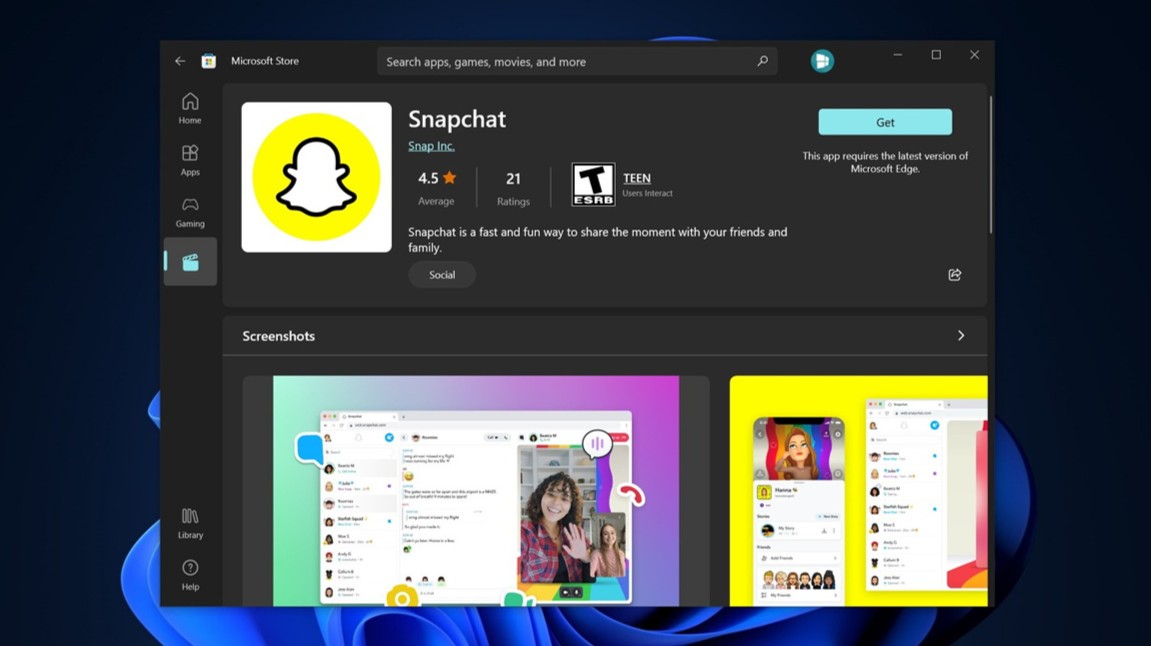Viewport: 1151px width, 646px height.
Task: Open your Microsoft account profile avatar
Action: 821,60
